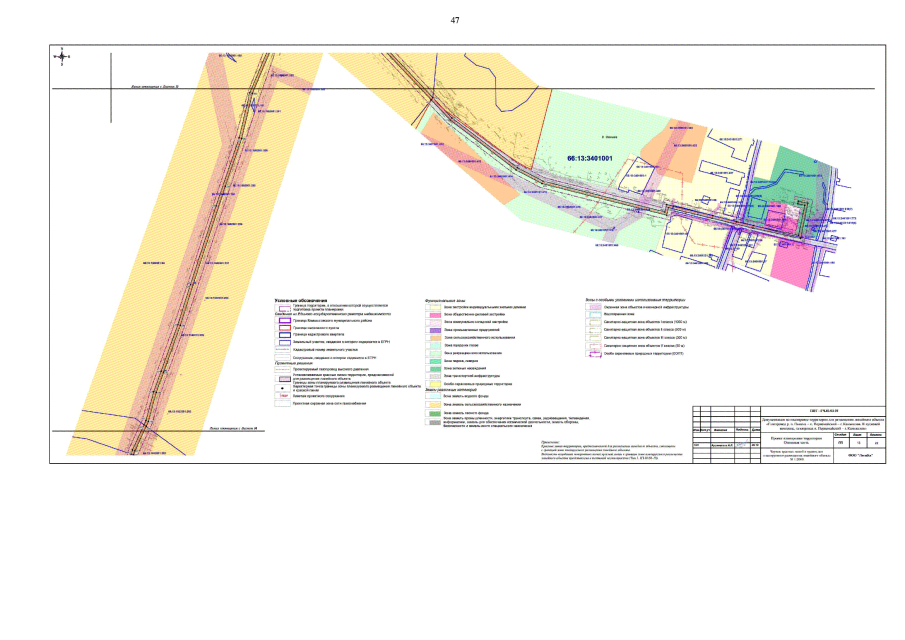The image size is (905, 640).
Task: Click the Функциональные зоны legend heading
Action: pos(447,299)
